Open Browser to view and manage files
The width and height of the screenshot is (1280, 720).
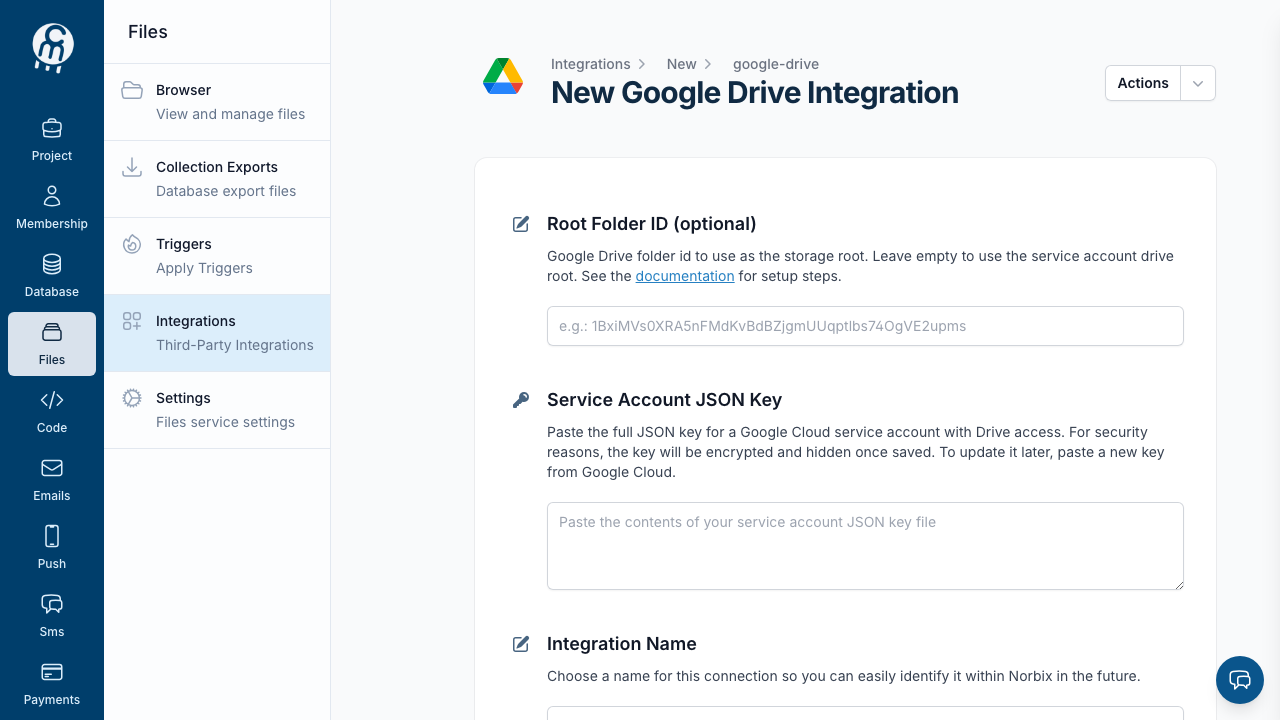[x=217, y=102]
